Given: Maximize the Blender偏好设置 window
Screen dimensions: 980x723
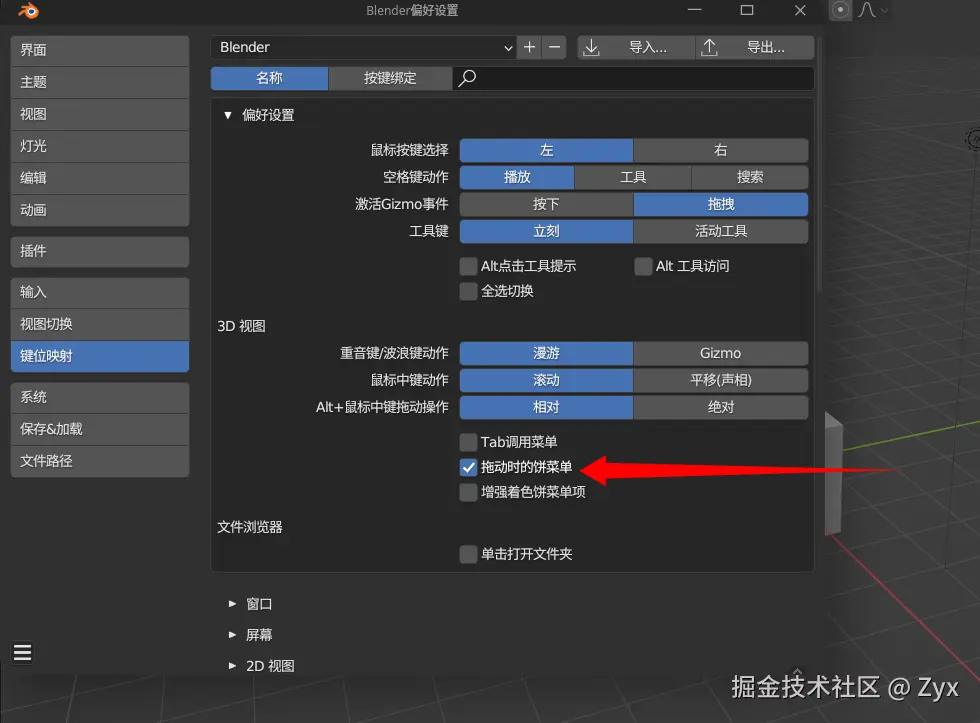Looking at the screenshot, I should (x=747, y=10).
